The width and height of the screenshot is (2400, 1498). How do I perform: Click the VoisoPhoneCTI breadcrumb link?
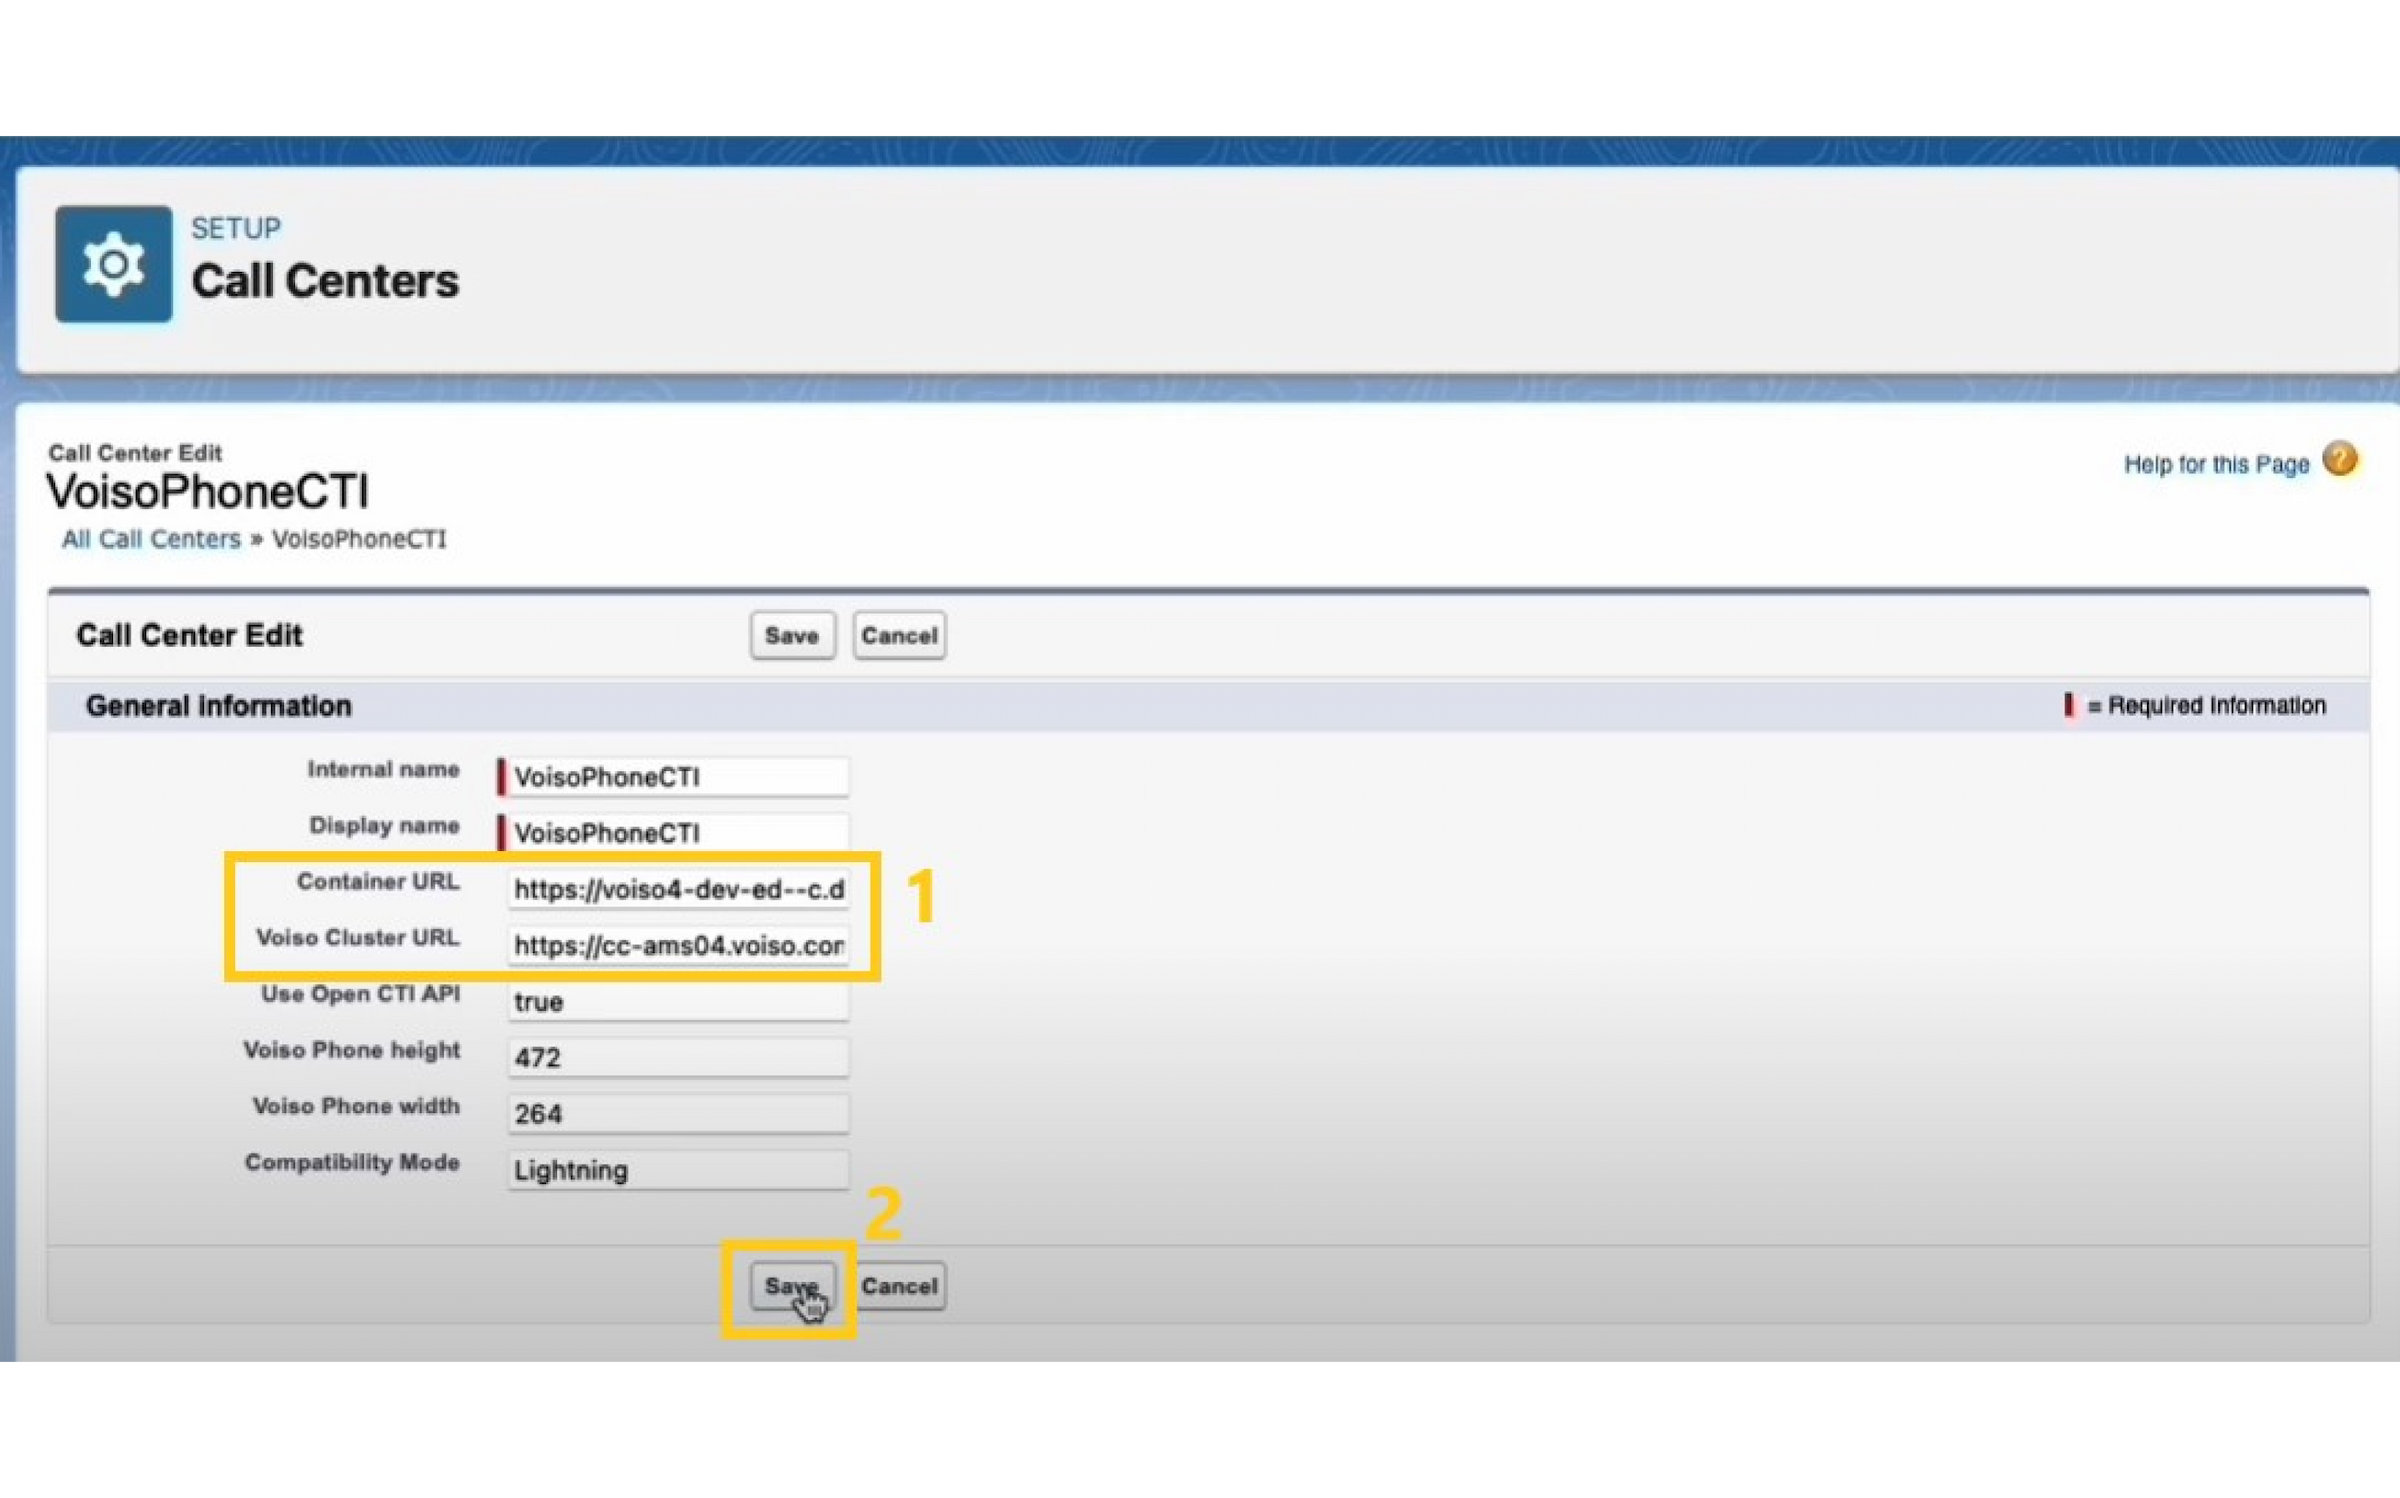(359, 538)
